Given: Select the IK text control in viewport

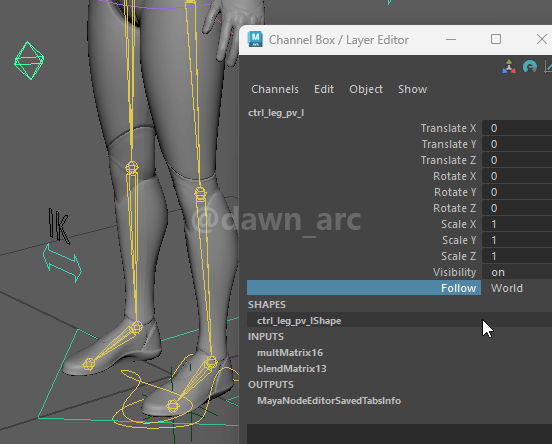Looking at the screenshot, I should coord(59,226).
